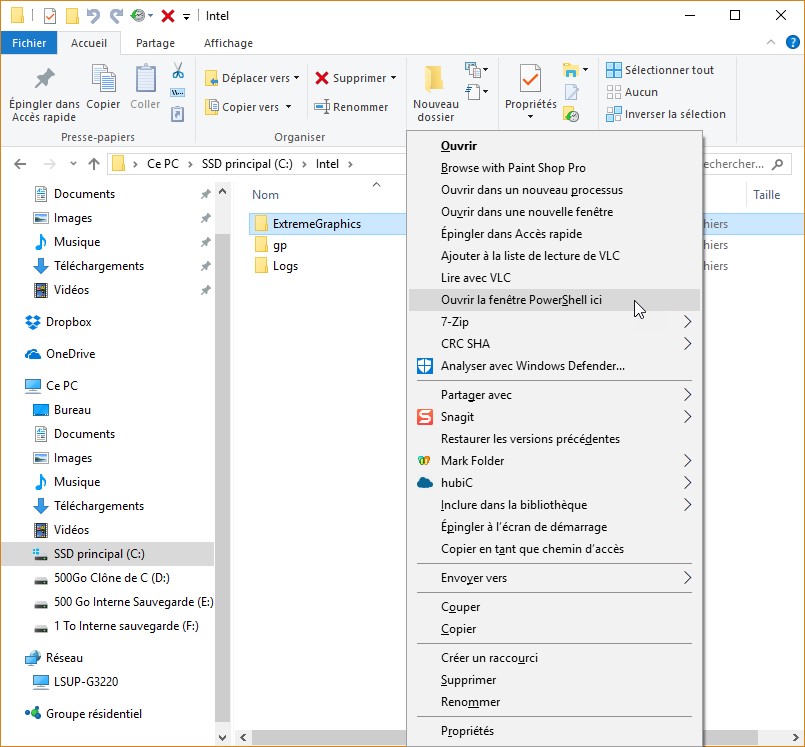Switch to the Affichage ribbon tab

228,43
